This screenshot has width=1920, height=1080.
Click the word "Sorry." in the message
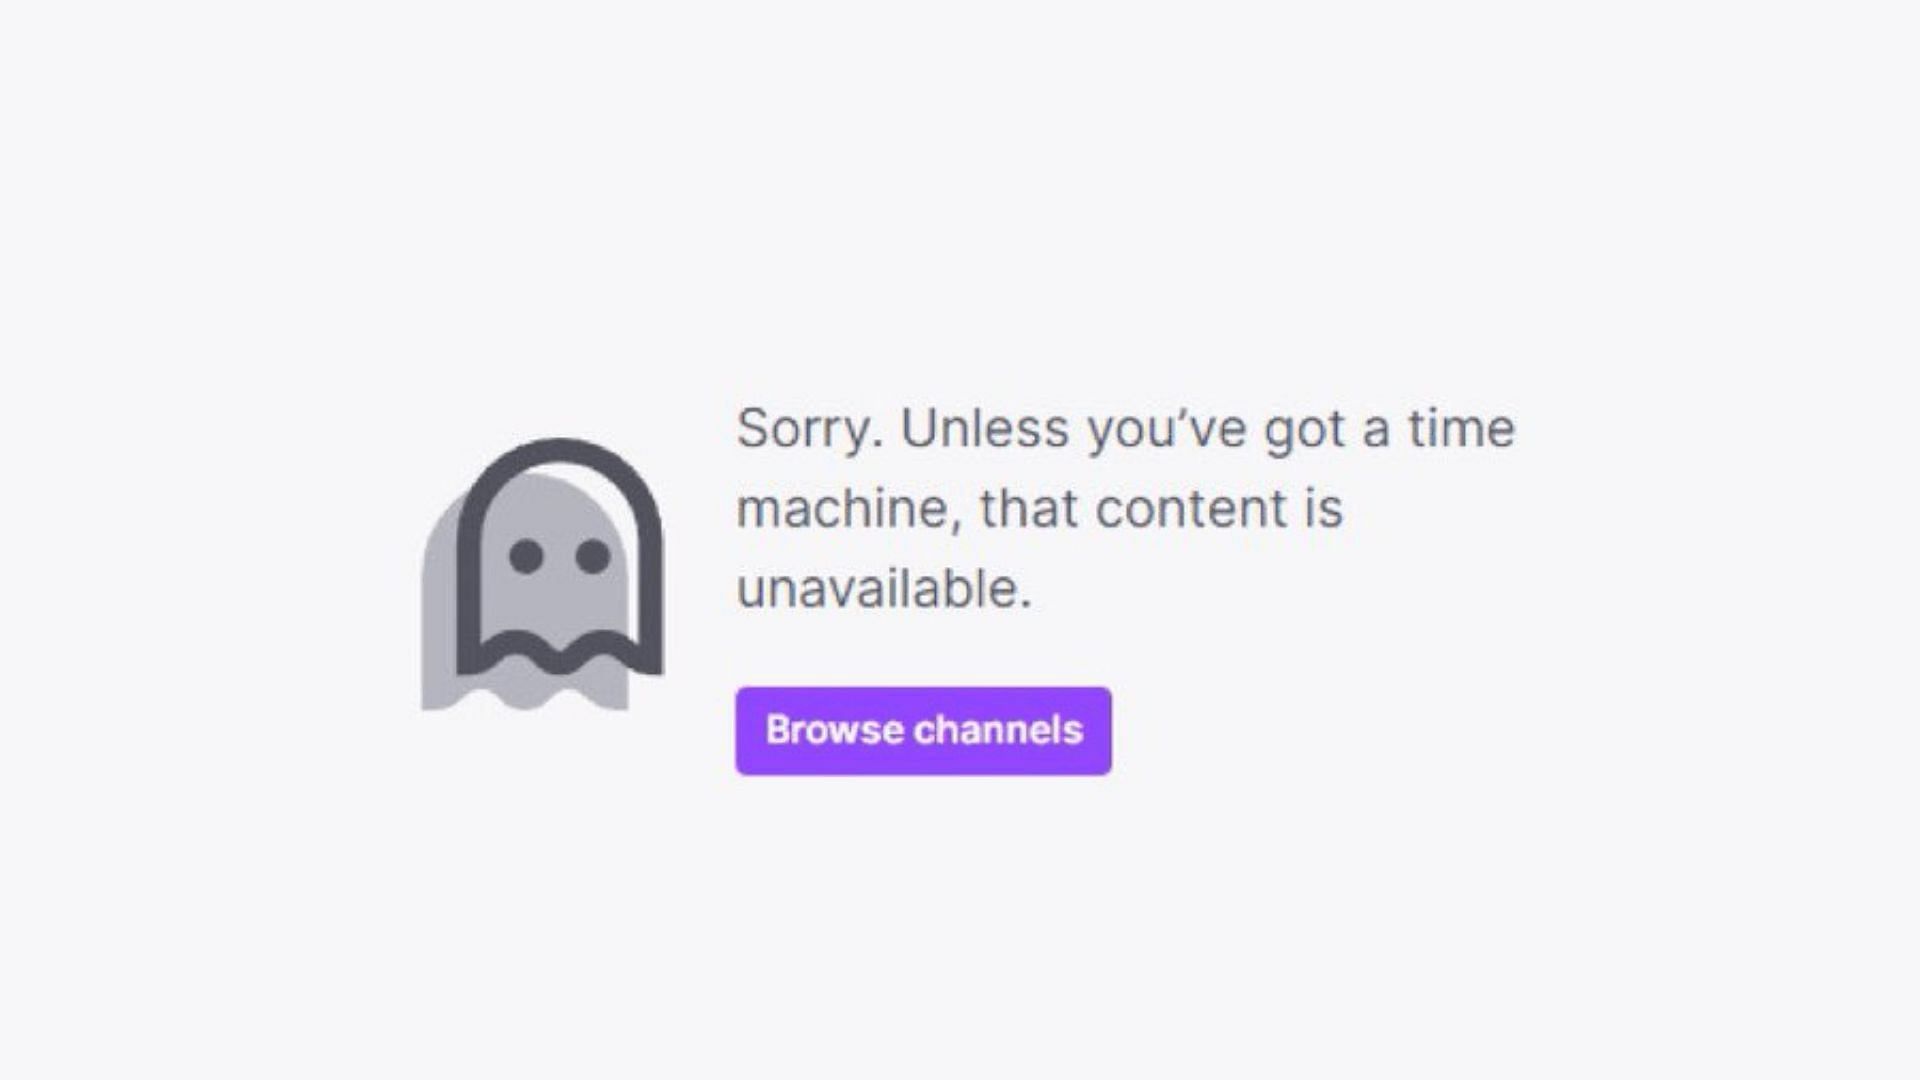click(x=810, y=430)
